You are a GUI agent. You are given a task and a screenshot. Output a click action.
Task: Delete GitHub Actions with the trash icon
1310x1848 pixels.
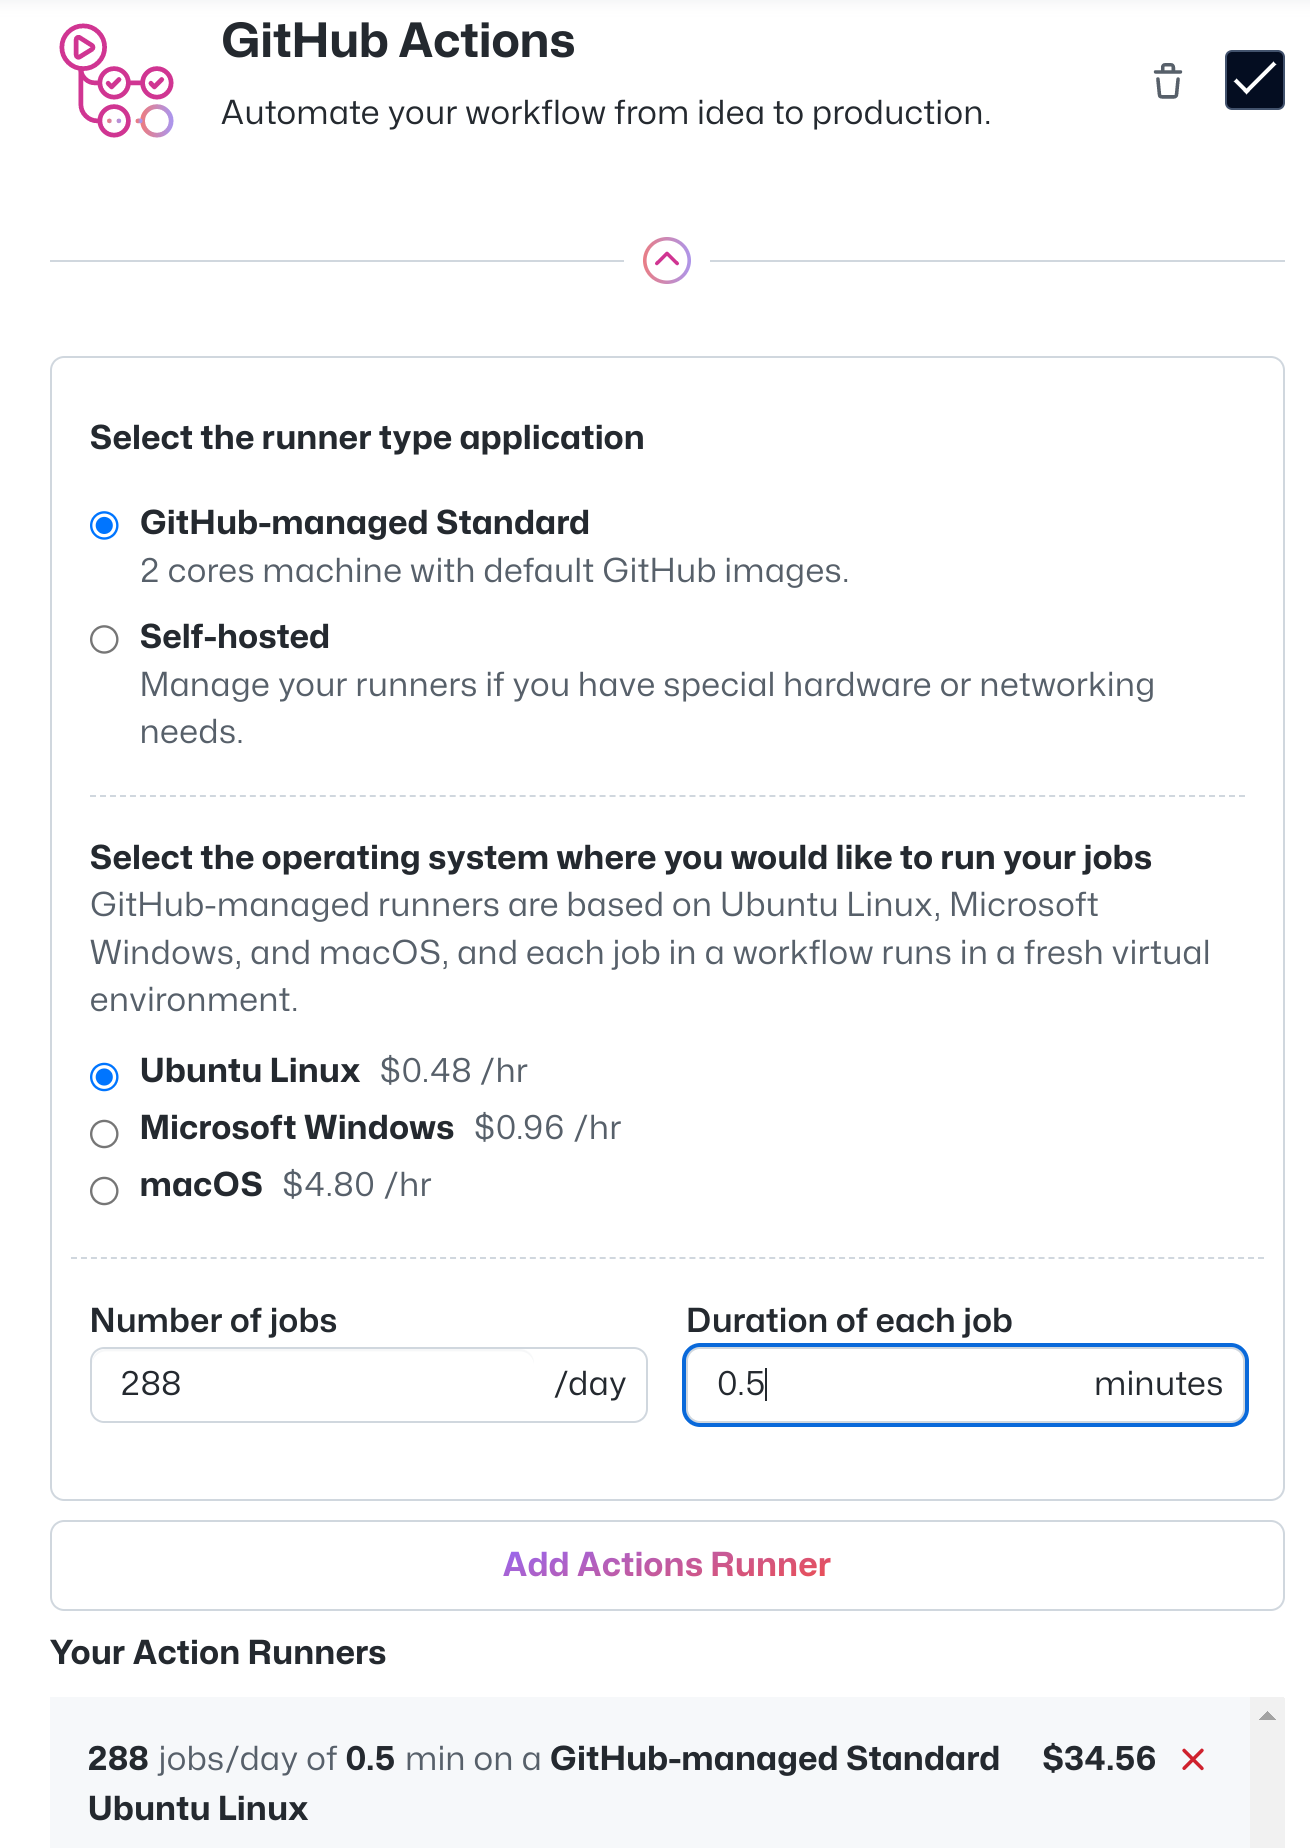[x=1167, y=81]
